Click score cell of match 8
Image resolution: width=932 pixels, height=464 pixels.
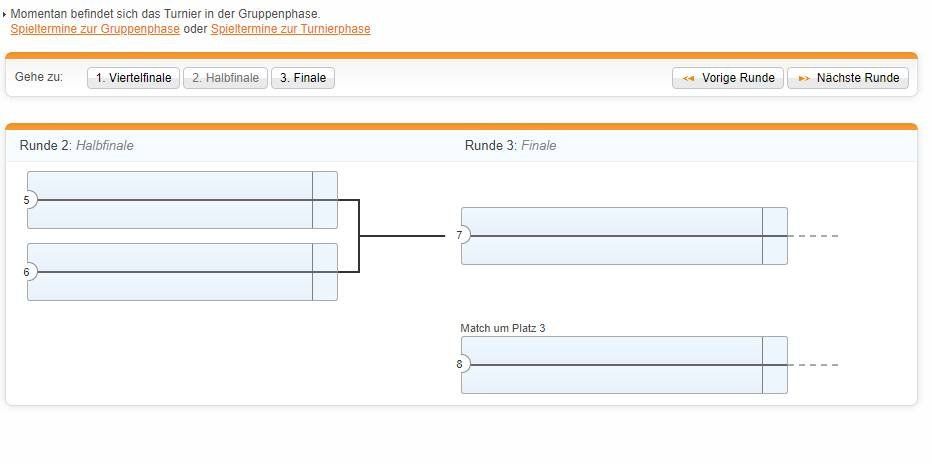tap(775, 365)
